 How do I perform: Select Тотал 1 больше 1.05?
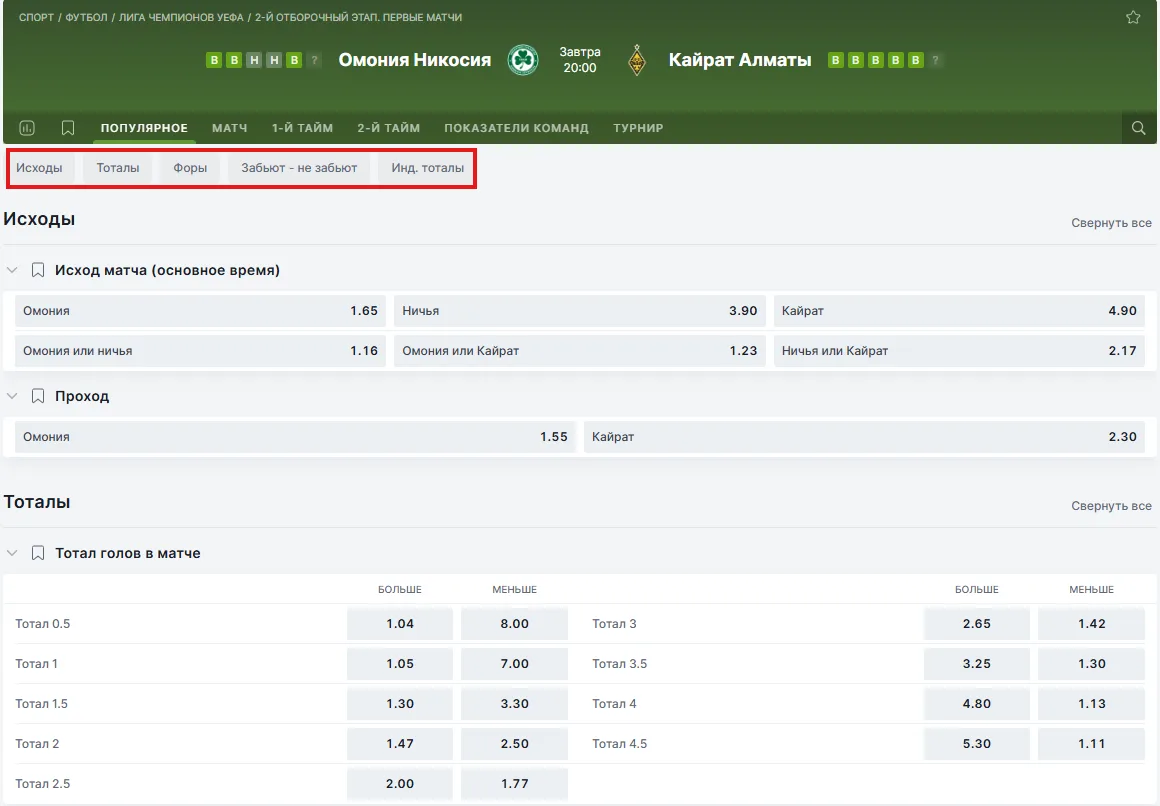[x=399, y=664]
